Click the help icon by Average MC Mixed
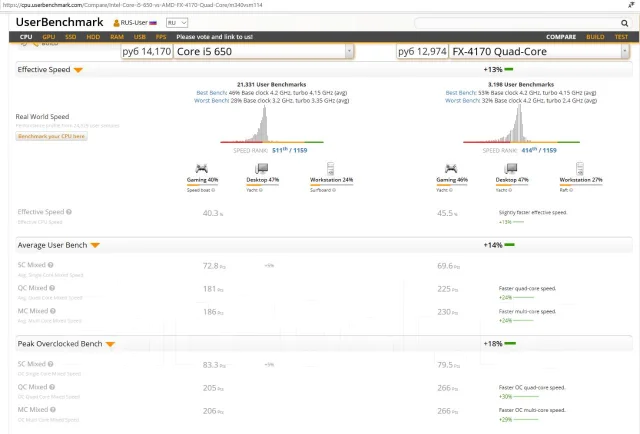 coord(53,311)
